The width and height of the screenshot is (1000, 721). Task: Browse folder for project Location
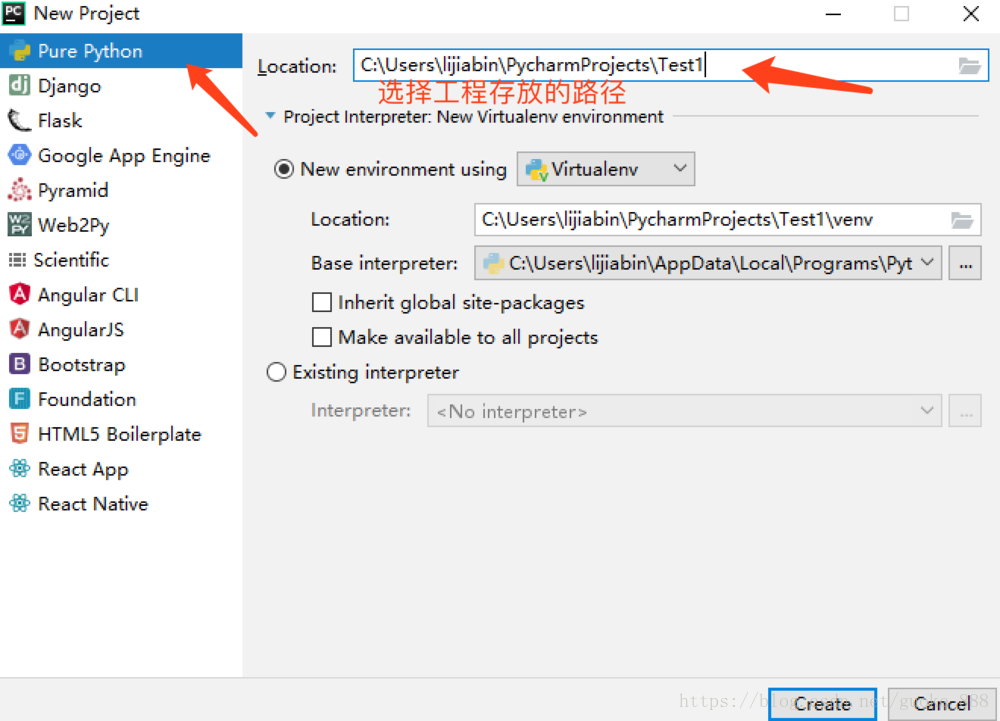click(x=969, y=65)
